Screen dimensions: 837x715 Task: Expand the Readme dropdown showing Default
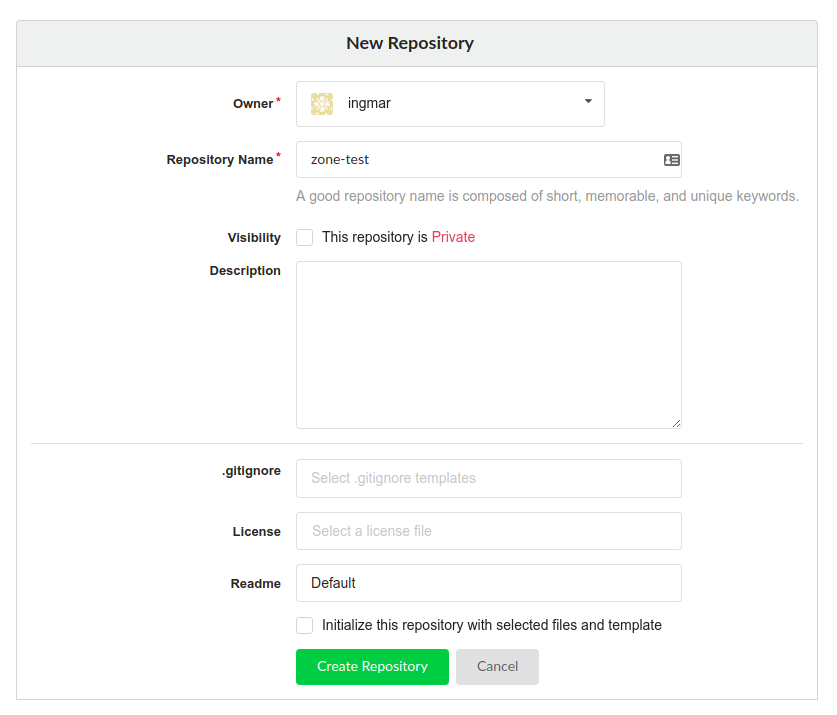(x=488, y=583)
